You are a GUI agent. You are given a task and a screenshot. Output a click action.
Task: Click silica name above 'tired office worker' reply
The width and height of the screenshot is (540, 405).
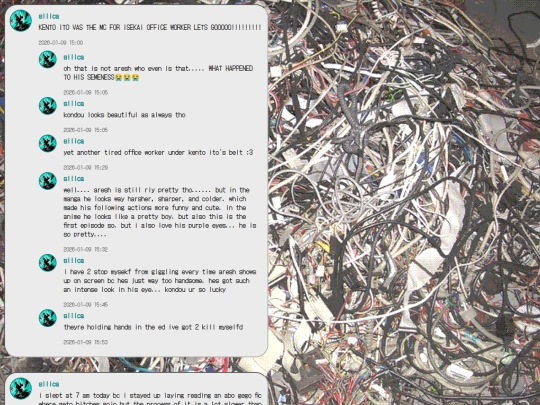74,141
